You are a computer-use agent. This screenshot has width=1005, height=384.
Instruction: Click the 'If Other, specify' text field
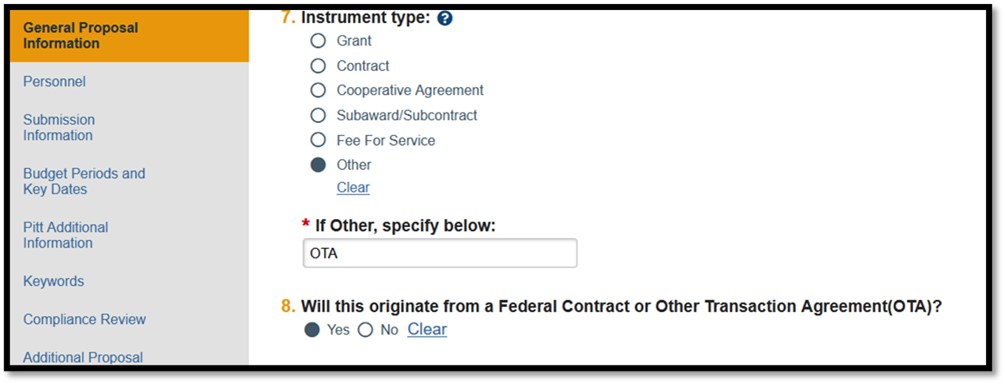pos(440,253)
